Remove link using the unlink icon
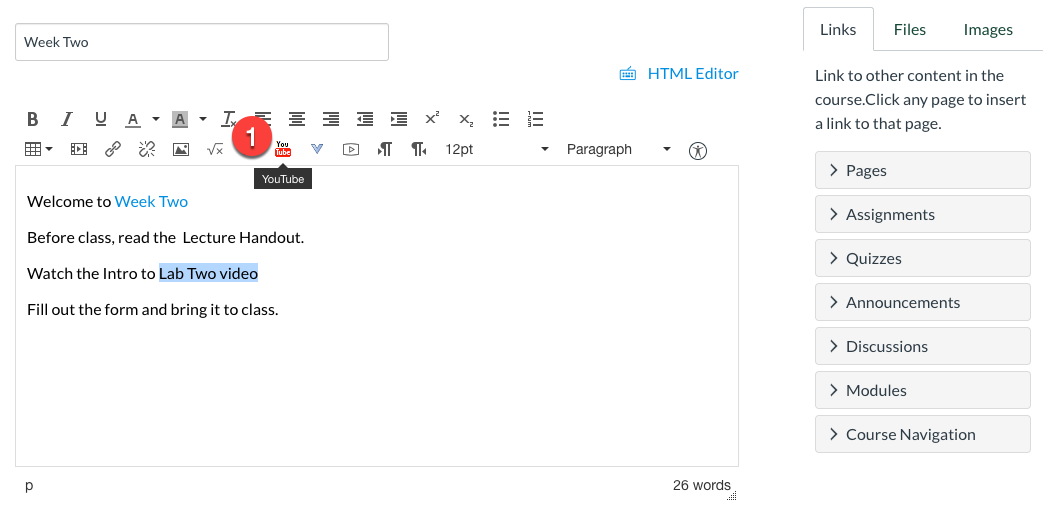The image size is (1058, 506). [x=147, y=149]
